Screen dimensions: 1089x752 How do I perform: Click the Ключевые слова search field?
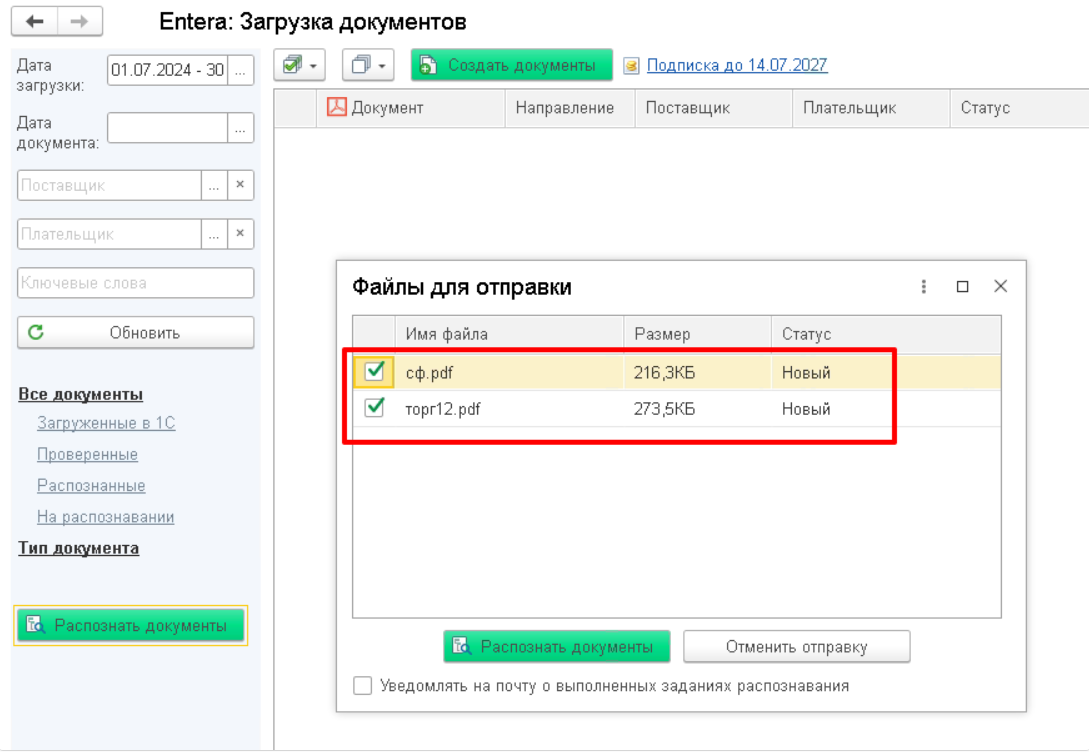point(135,283)
